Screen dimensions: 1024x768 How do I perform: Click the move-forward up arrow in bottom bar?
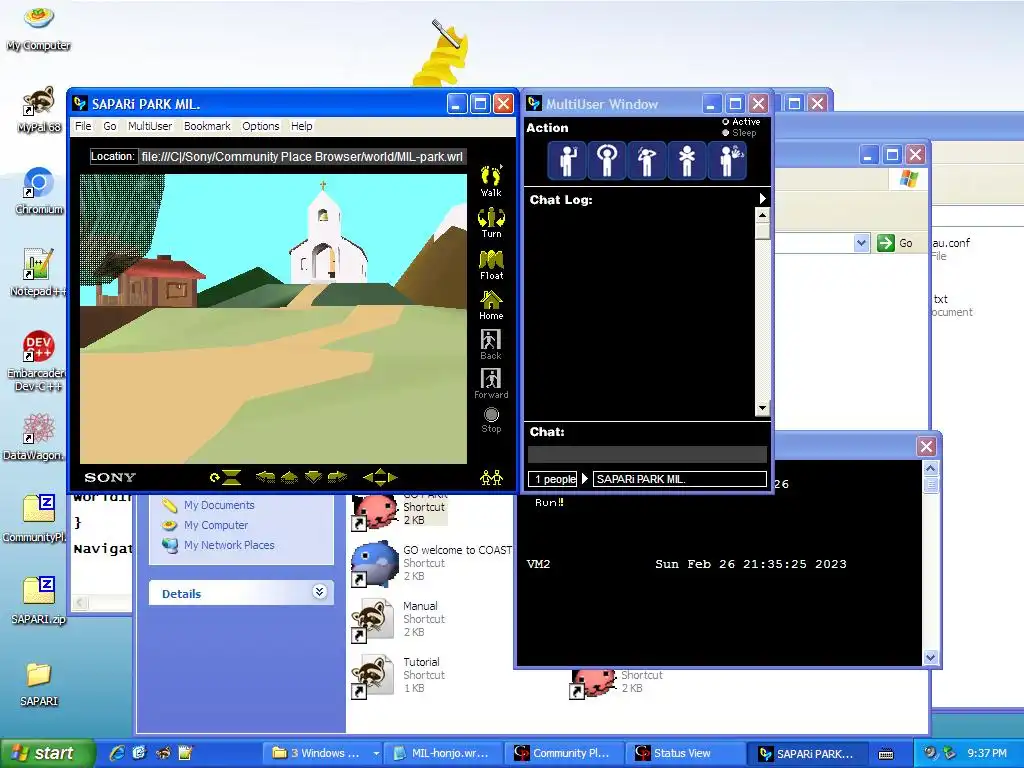coord(289,477)
